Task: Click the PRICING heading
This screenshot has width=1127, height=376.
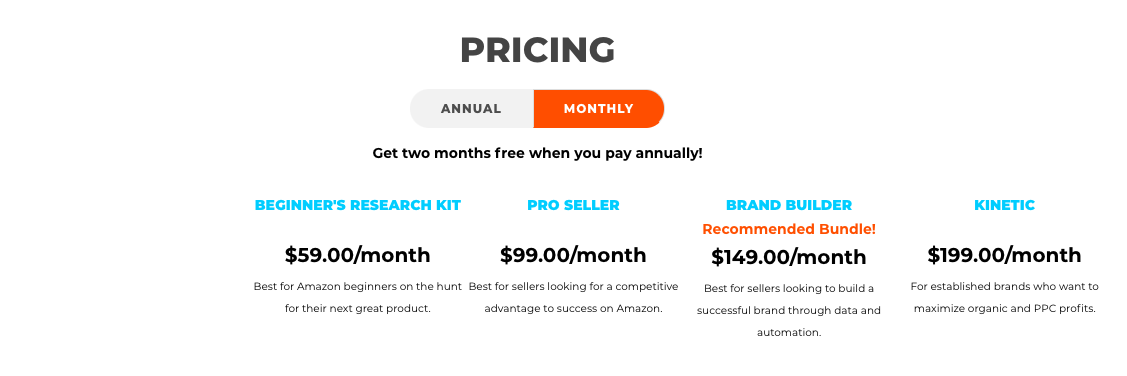Action: [538, 50]
